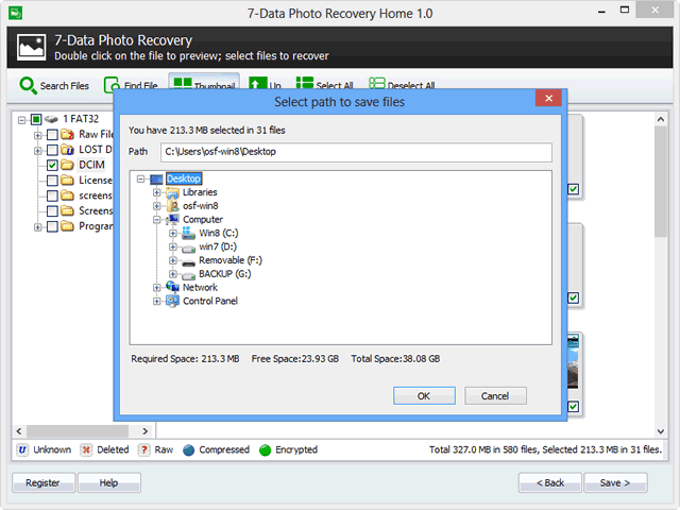
Task: Uncheck the DCIM folder checkbox
Action: [x=52, y=165]
